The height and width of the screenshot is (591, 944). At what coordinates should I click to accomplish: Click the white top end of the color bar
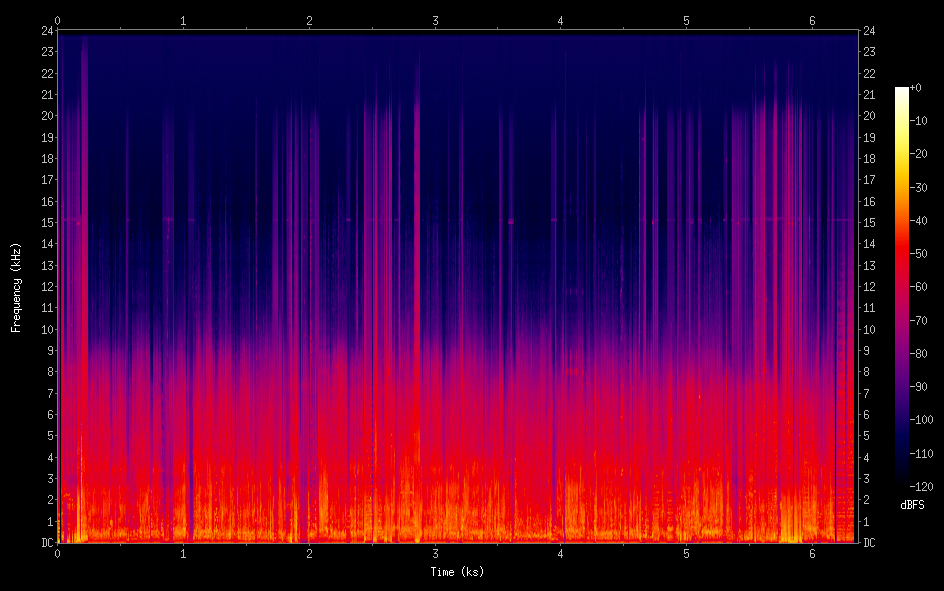pos(902,91)
